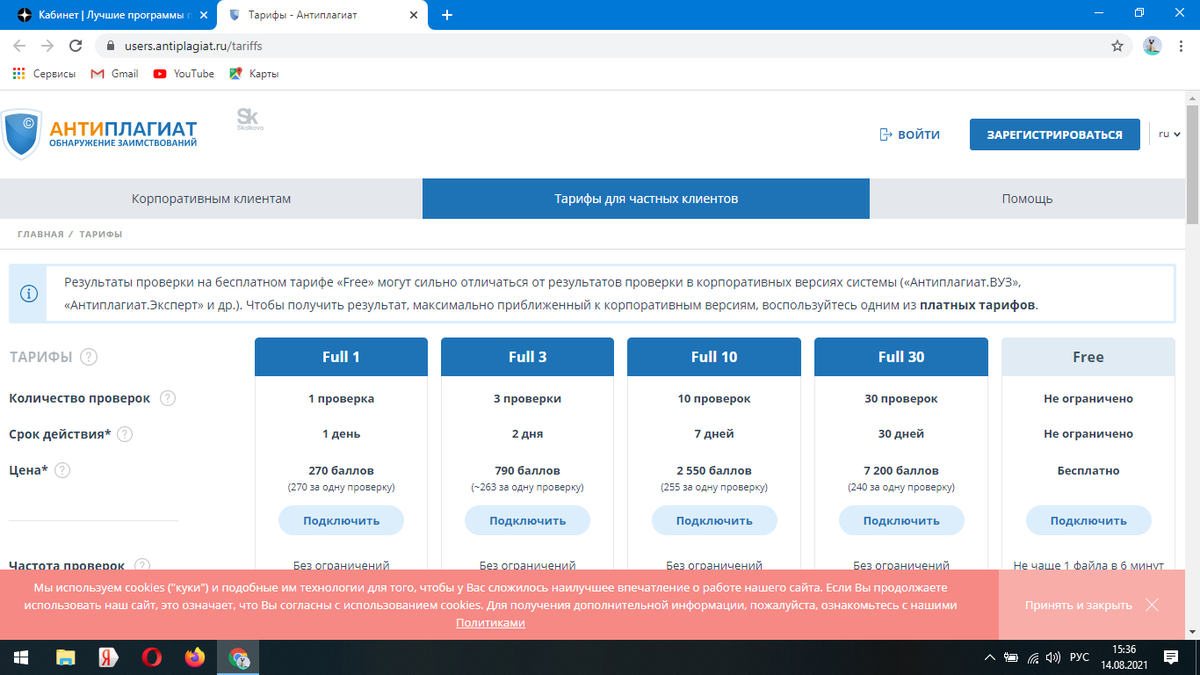Click Подключить under Full 3

pos(527,520)
